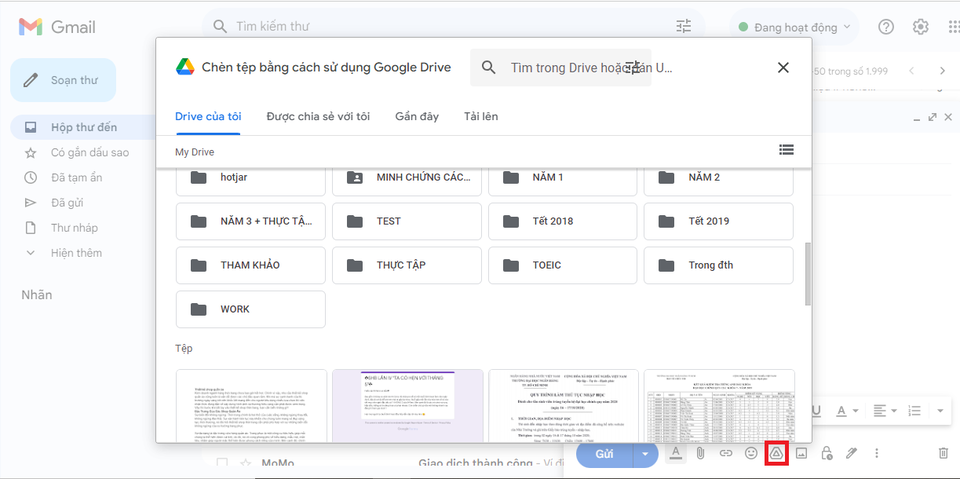Open the insert emoji picker
Viewport: 960px width, 479px height.
[751, 453]
